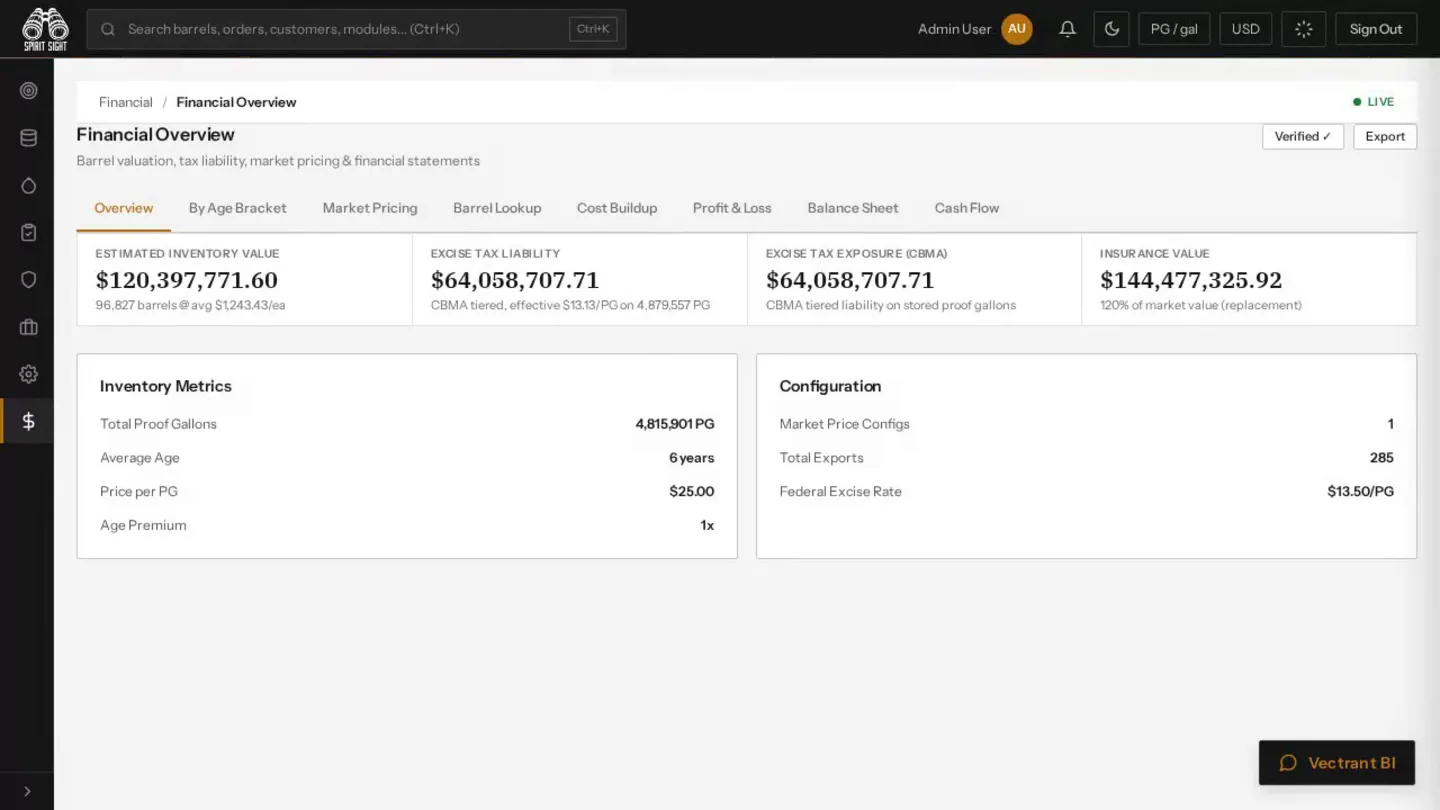
Task: Open the Vectrant BI chat button
Action: (x=1337, y=763)
